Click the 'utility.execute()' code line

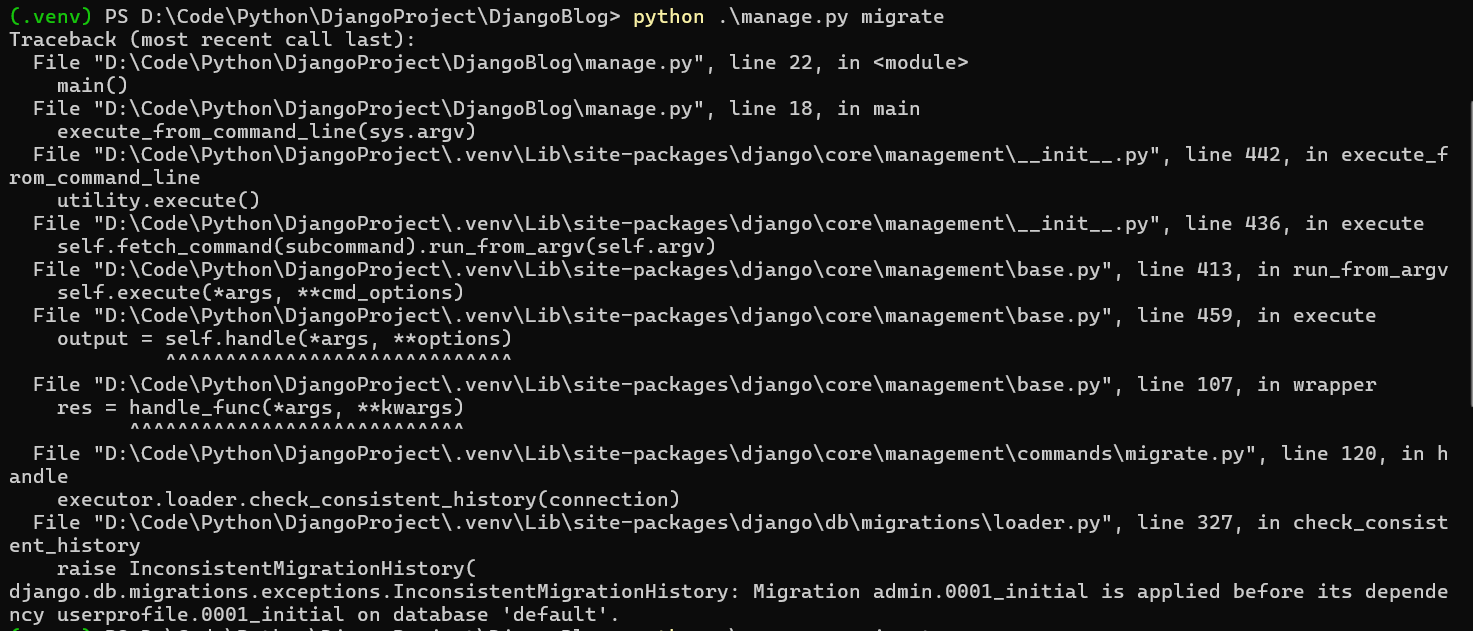[158, 200]
